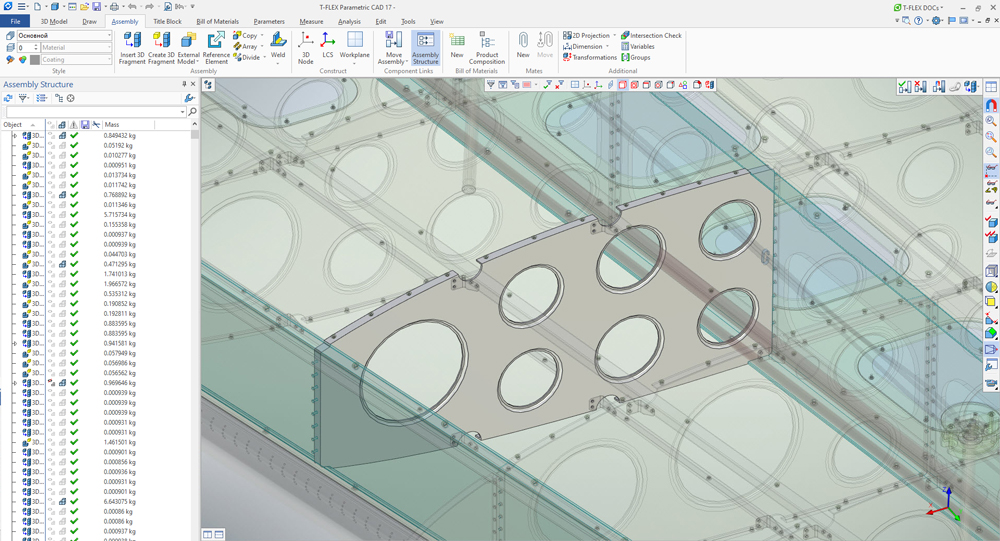Switch to the Parameters tab
This screenshot has height=541, width=1000.
tap(269, 21)
